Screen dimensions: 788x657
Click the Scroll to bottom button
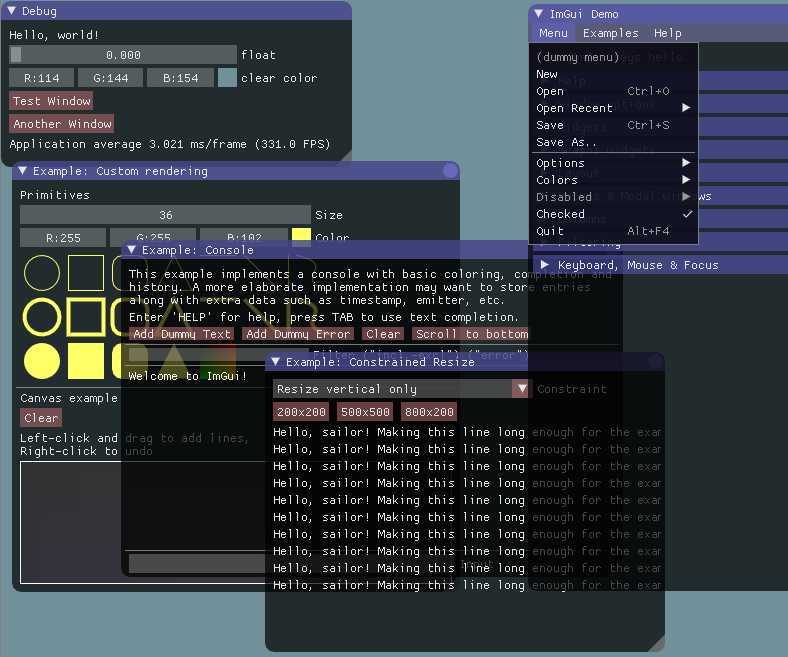pos(470,334)
